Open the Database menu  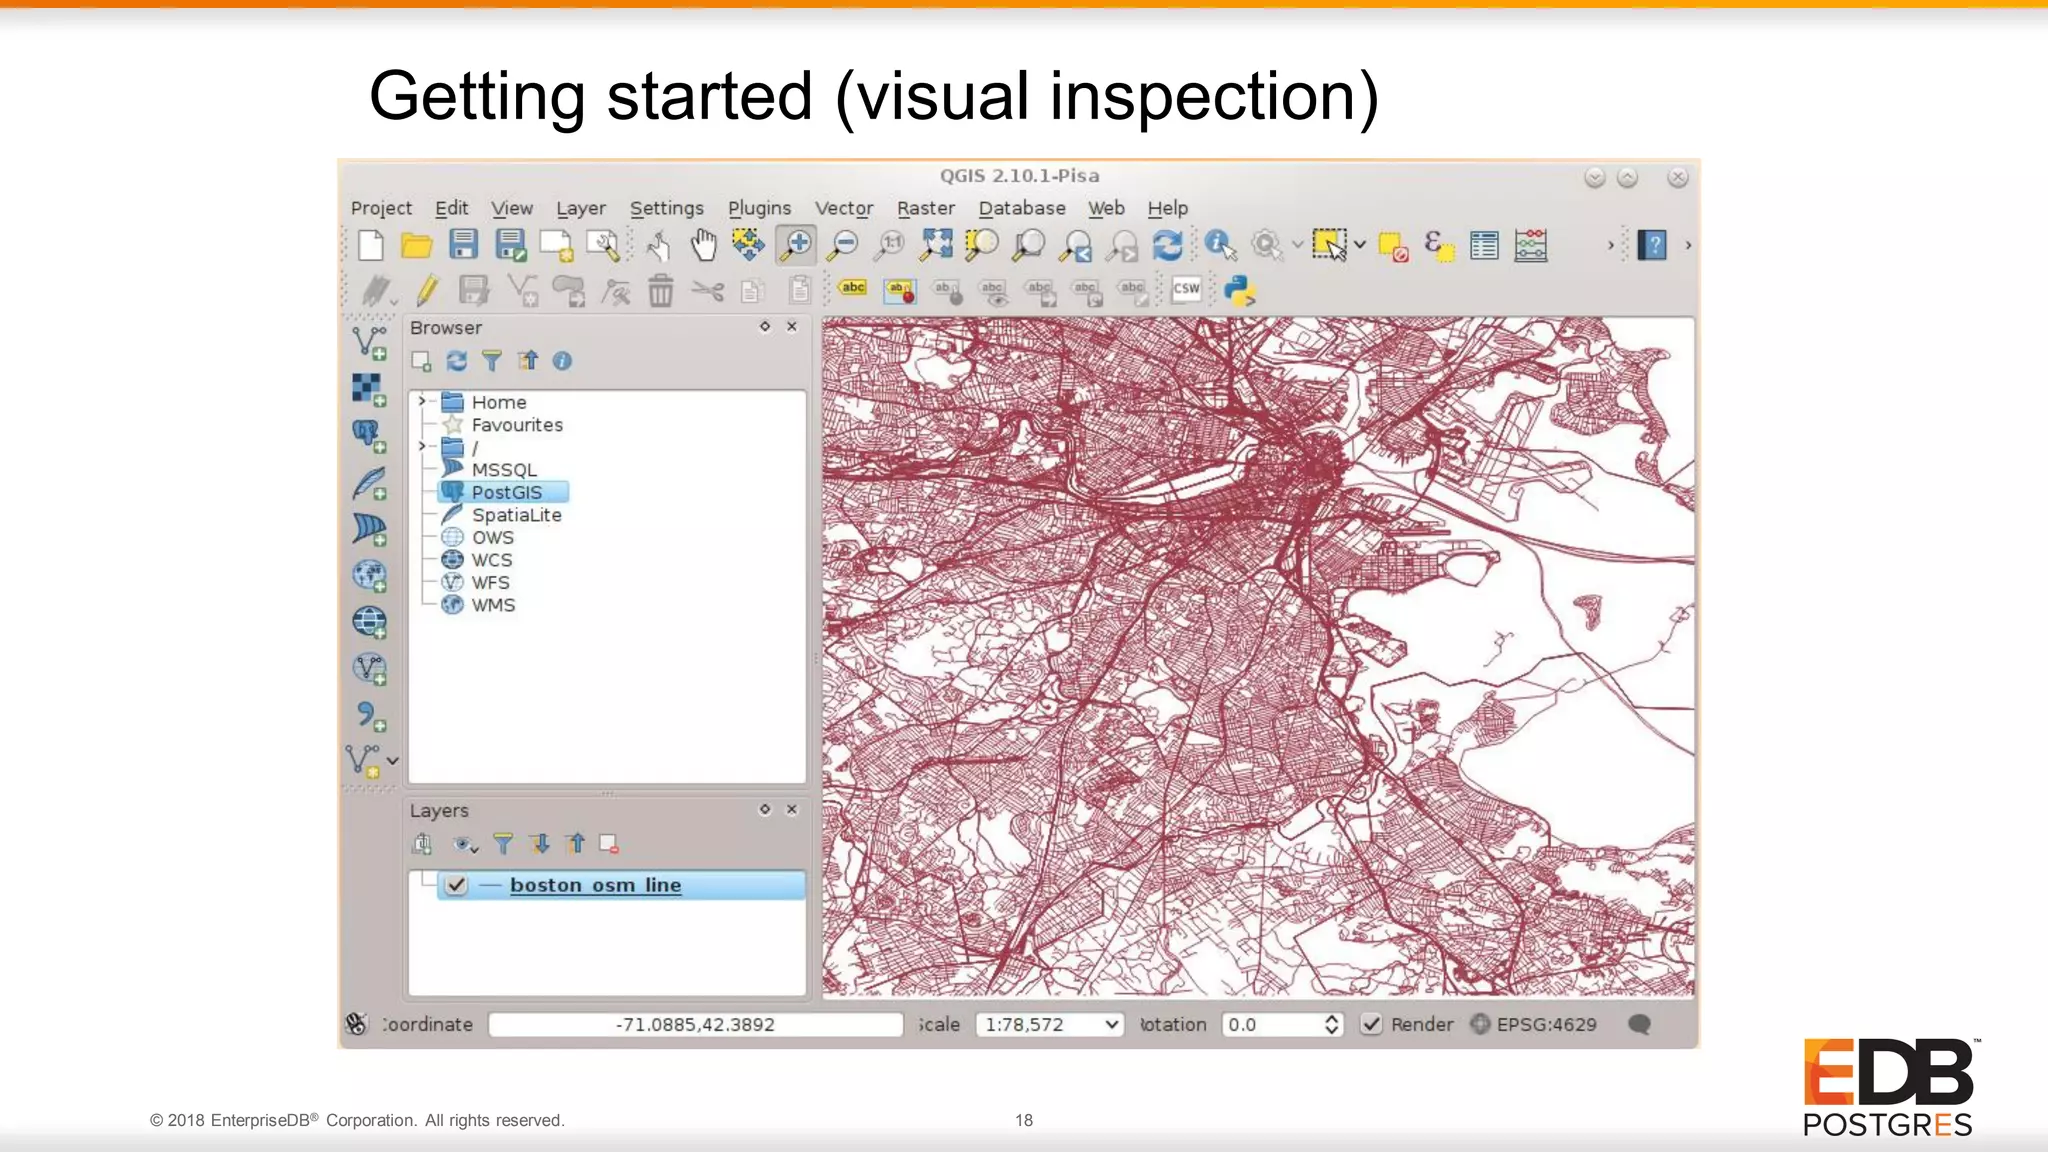(x=1022, y=208)
